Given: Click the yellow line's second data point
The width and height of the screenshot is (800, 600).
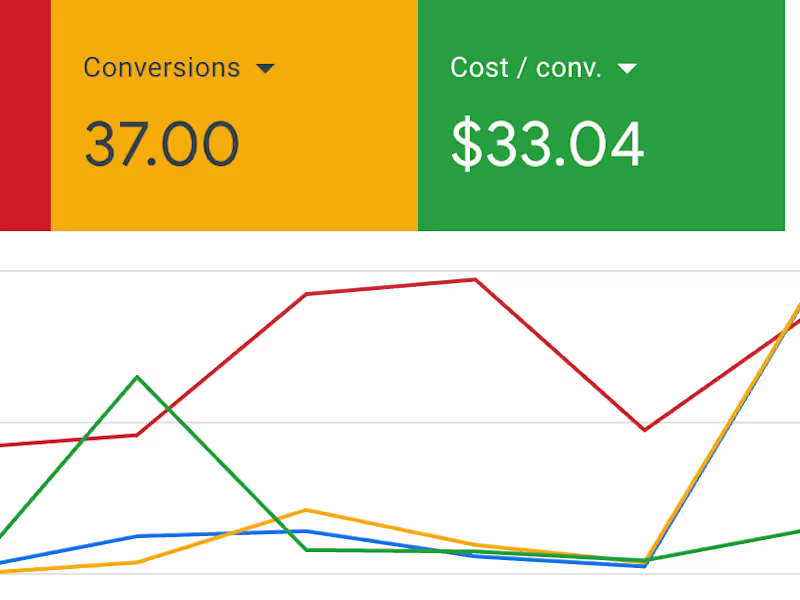Looking at the screenshot, I should click(x=138, y=562).
